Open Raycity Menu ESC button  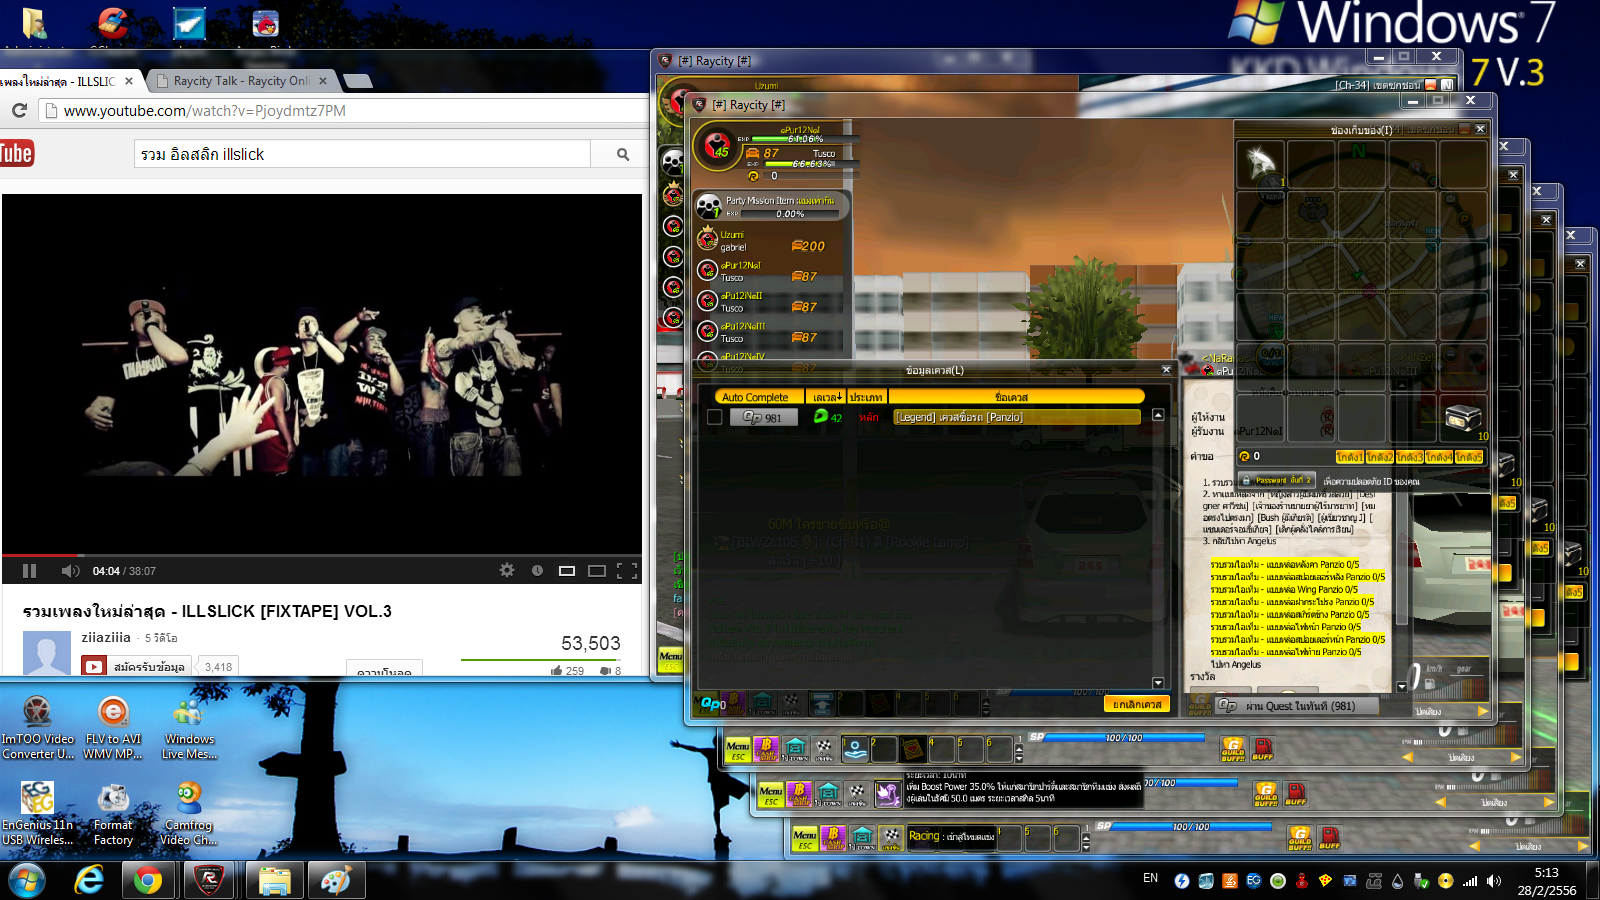pyautogui.click(x=738, y=750)
